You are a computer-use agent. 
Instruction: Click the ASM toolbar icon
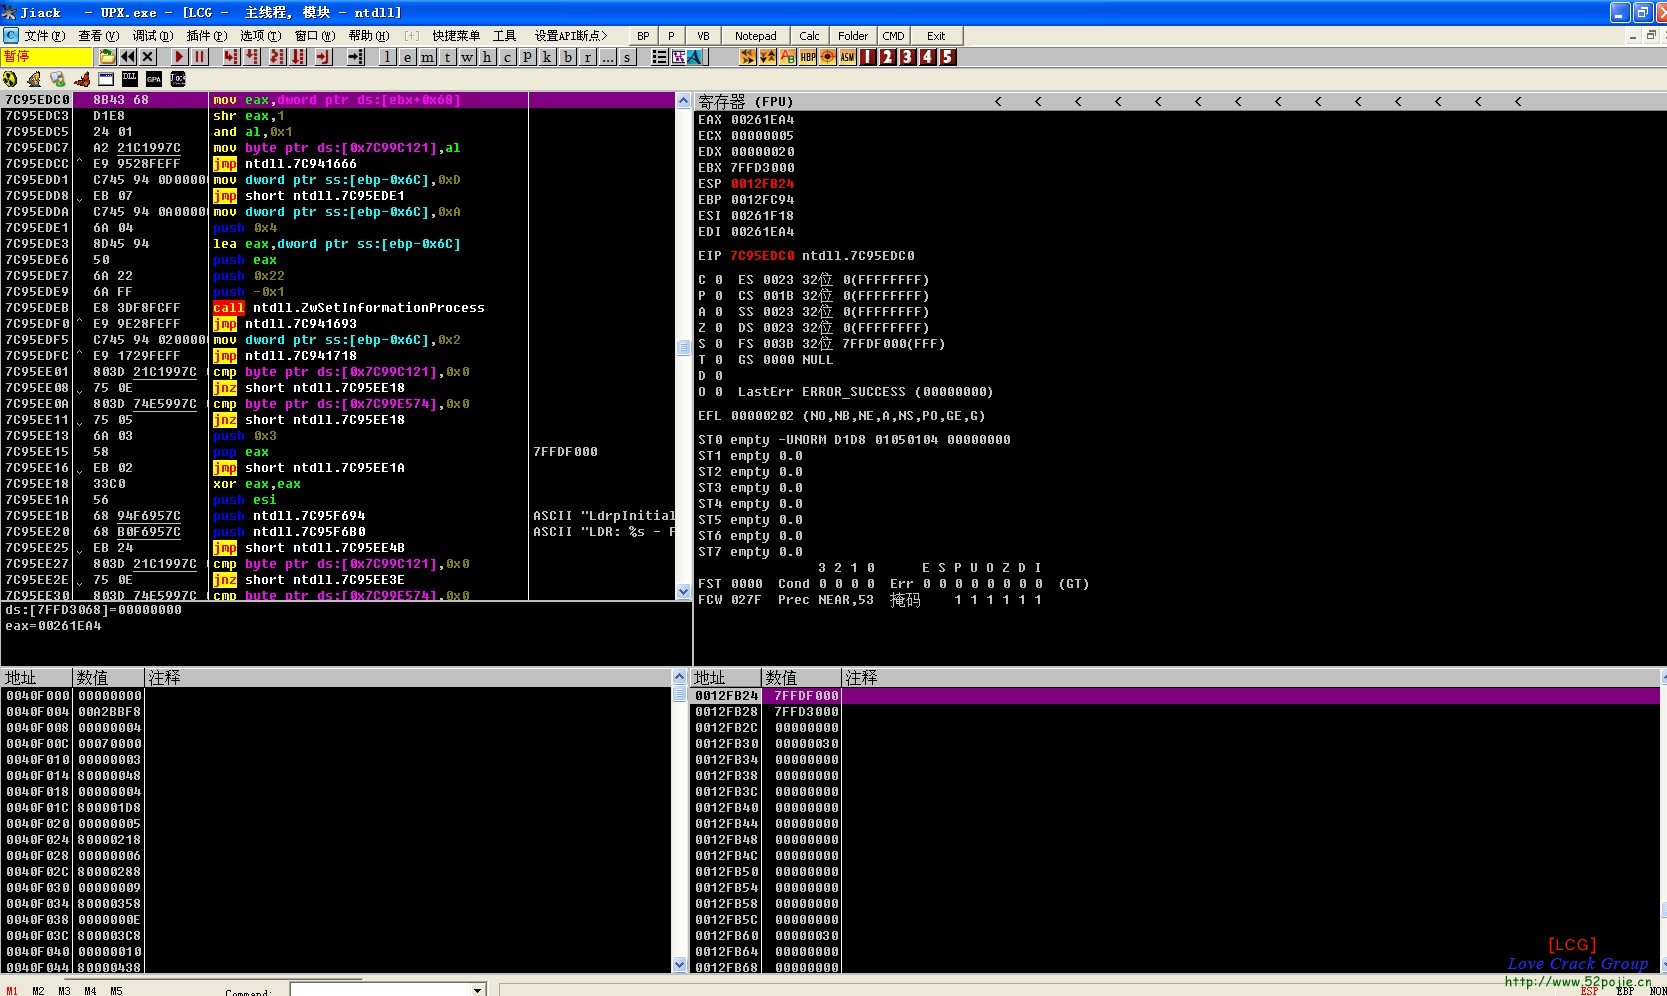coord(848,57)
